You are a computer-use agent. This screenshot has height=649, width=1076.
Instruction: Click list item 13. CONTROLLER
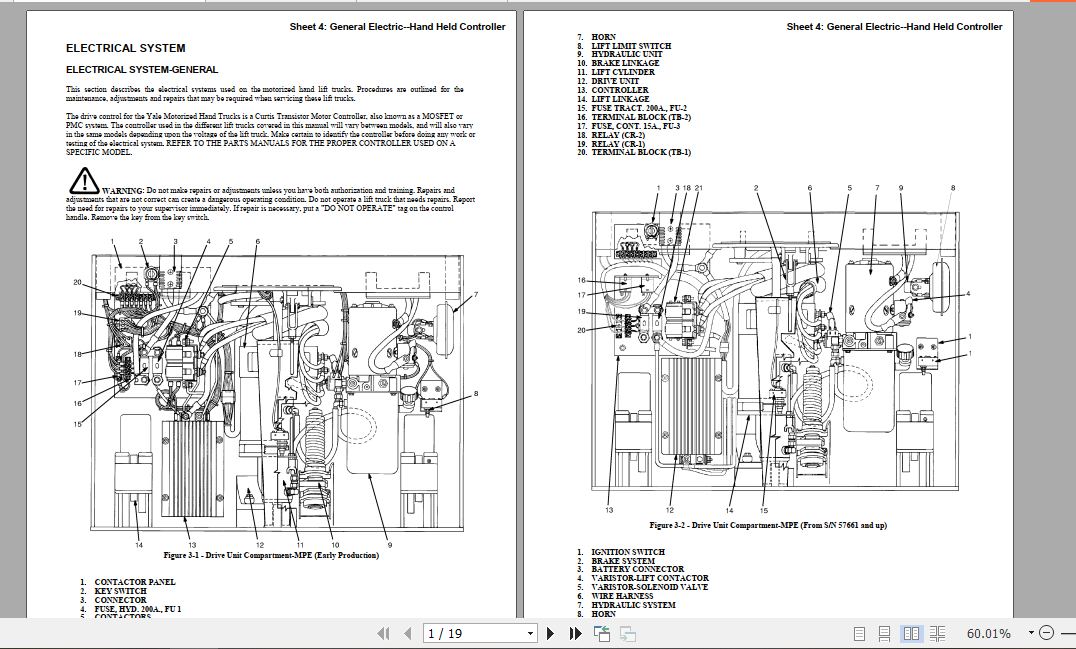[x=612, y=90]
